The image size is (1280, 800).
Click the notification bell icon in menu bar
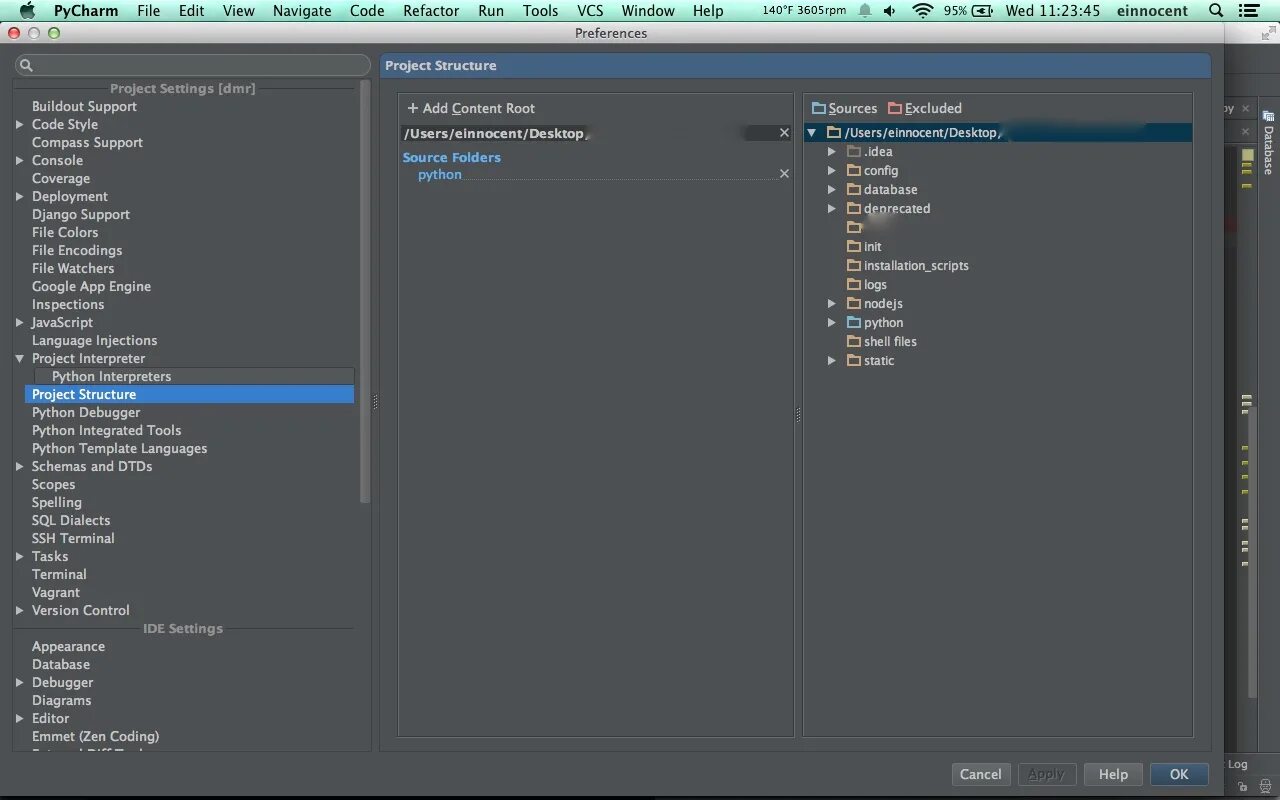click(x=864, y=11)
